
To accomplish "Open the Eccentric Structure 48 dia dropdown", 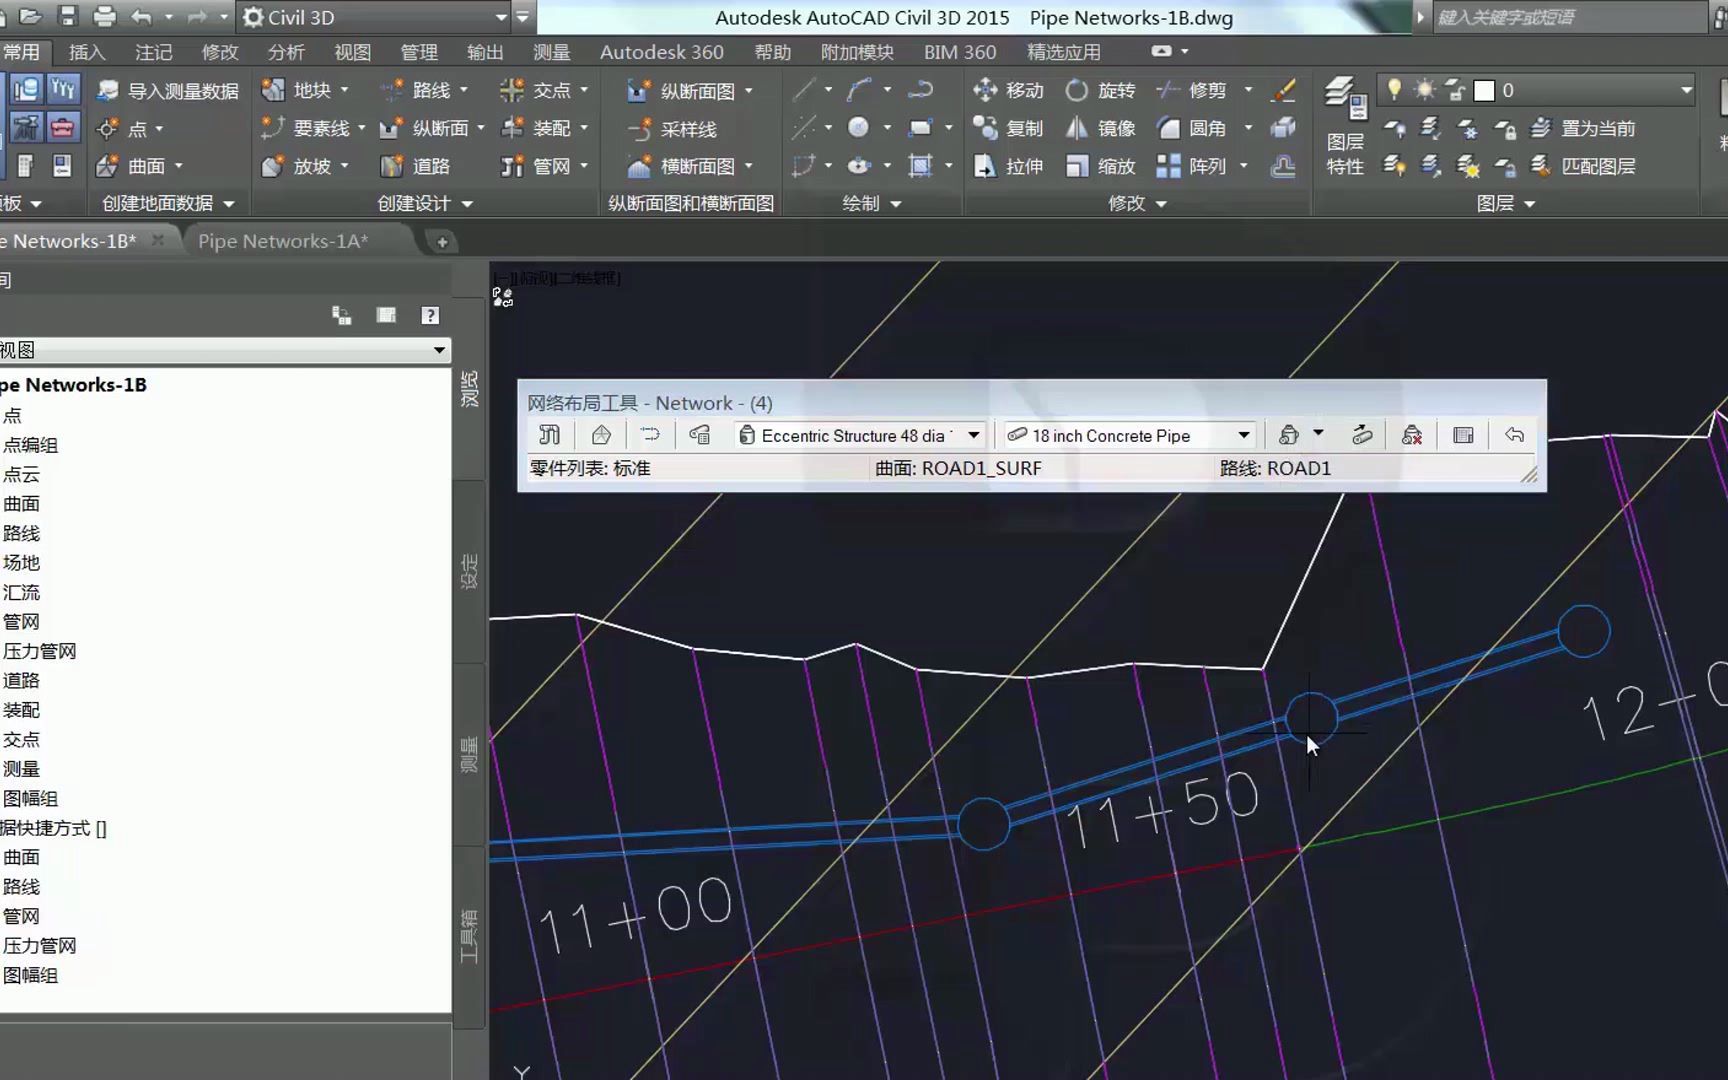I will [973, 435].
